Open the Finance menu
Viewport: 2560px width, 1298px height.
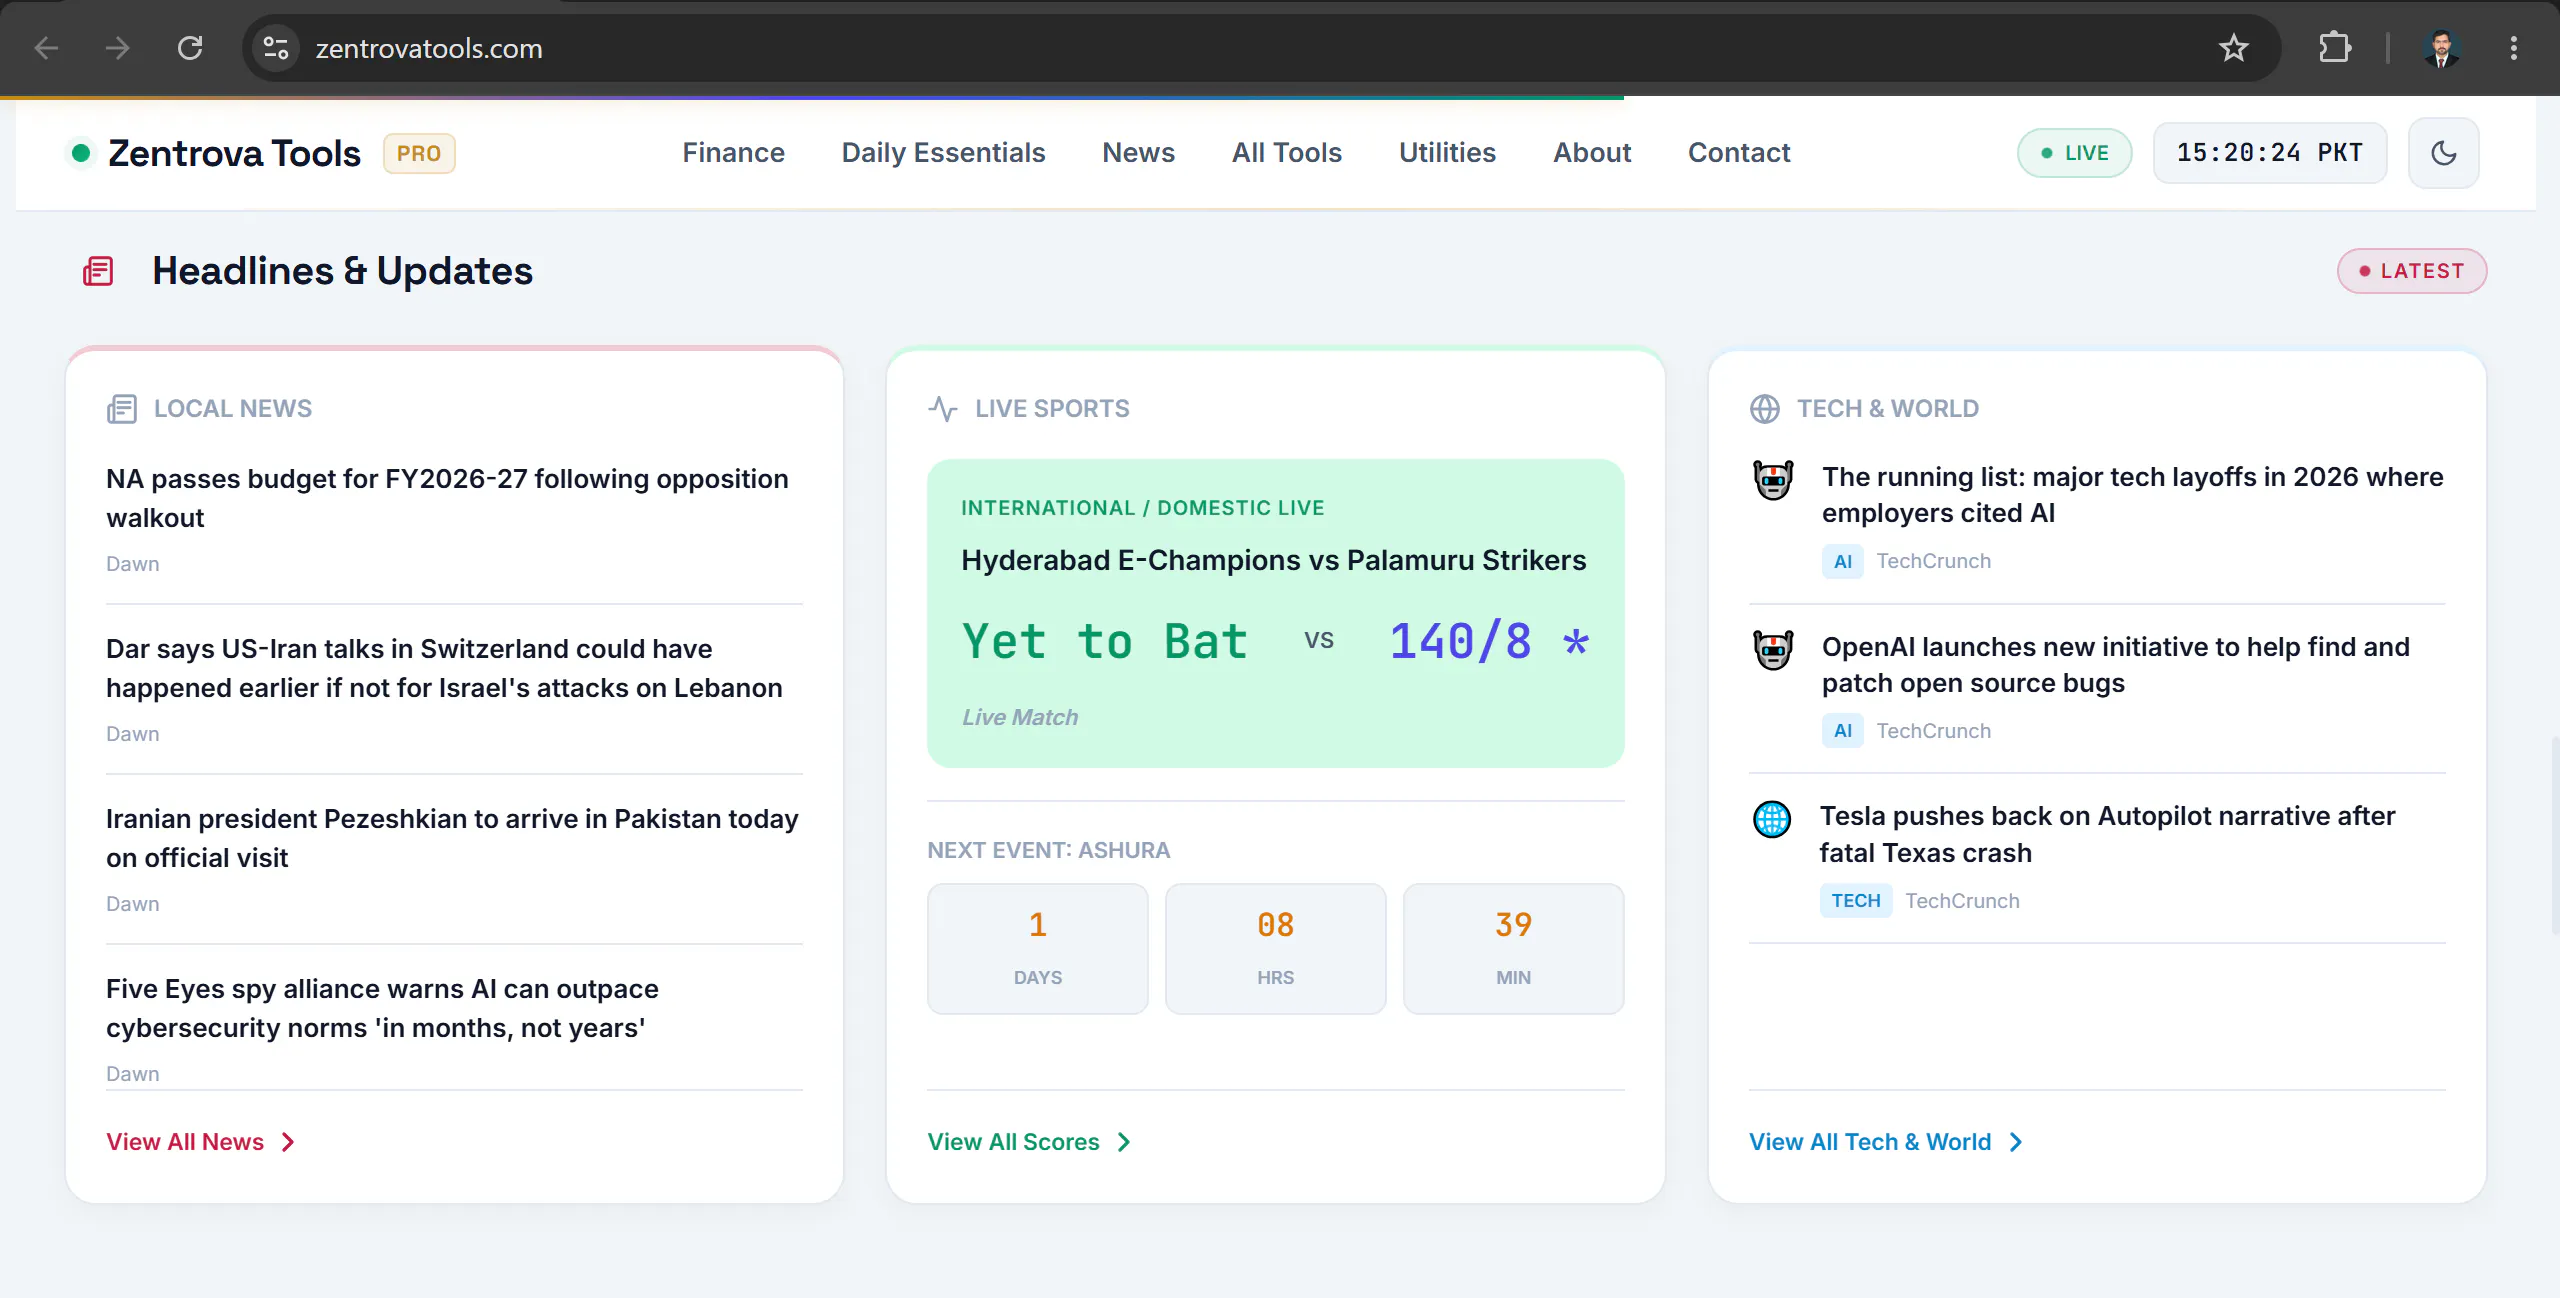click(734, 153)
